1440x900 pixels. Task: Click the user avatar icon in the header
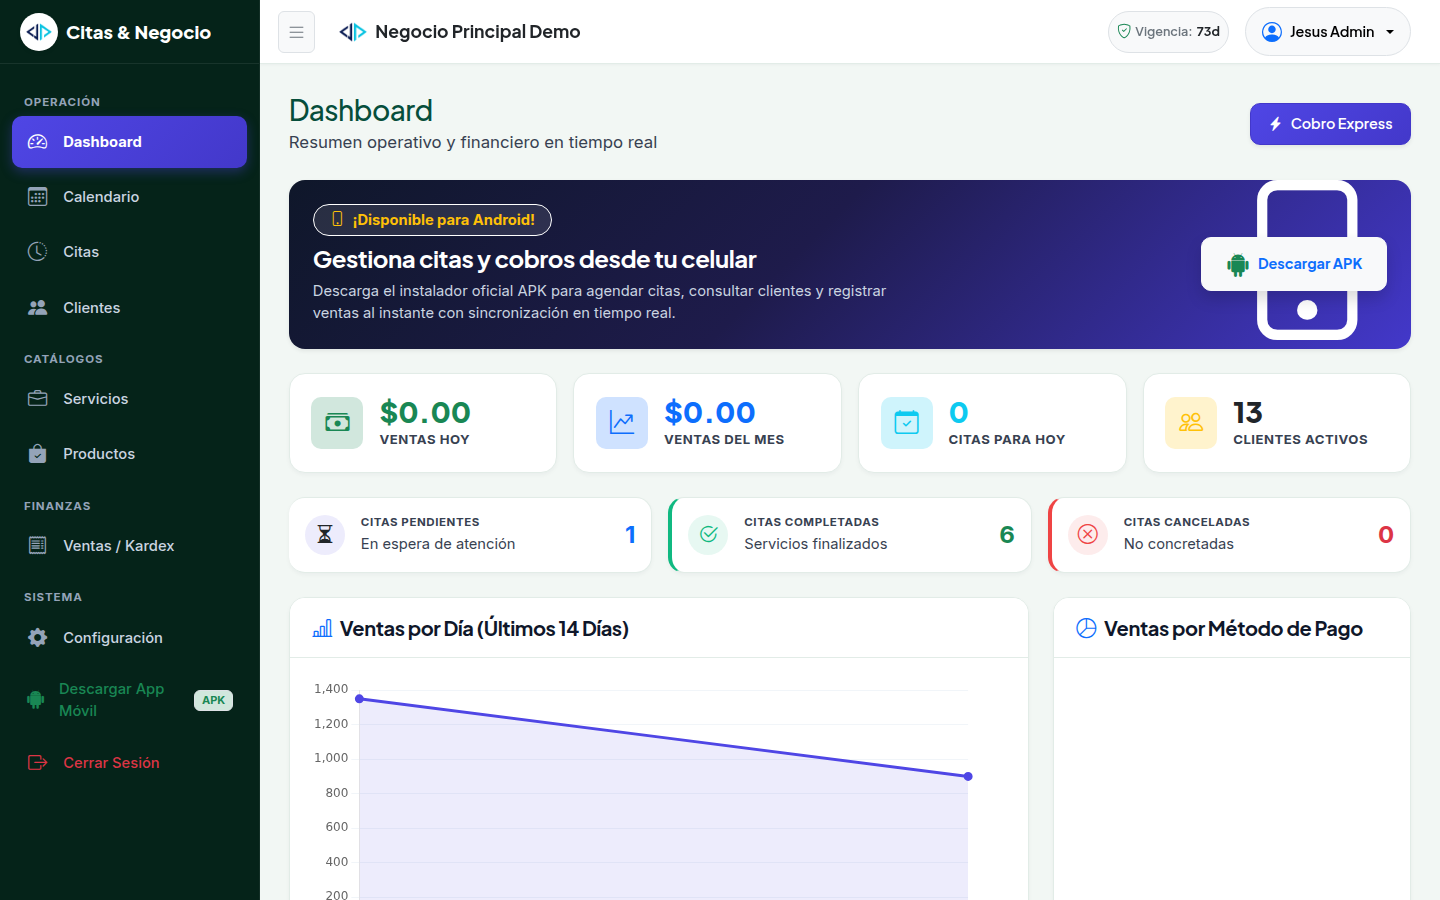pyautogui.click(x=1272, y=32)
